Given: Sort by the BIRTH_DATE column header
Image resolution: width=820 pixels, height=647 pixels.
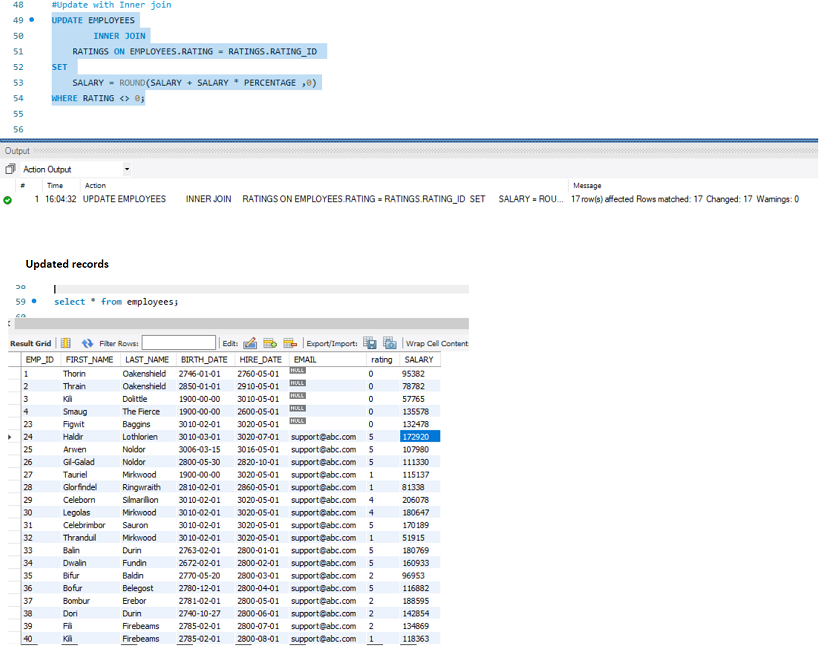Looking at the screenshot, I should pyautogui.click(x=204, y=359).
